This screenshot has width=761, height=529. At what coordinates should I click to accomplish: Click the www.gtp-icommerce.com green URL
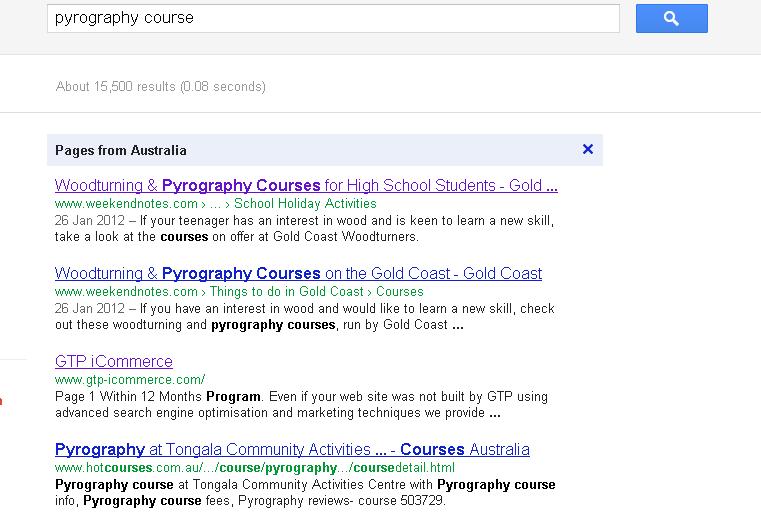tap(130, 380)
